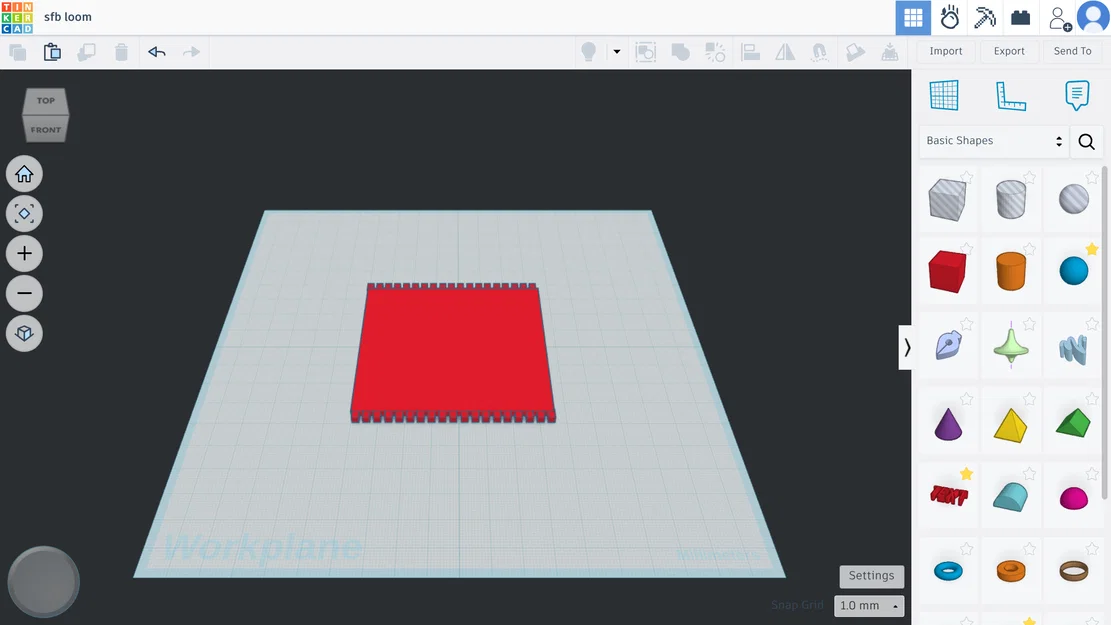Toggle orthographic perspective view cube icon
This screenshot has height=625, width=1111.
24,333
